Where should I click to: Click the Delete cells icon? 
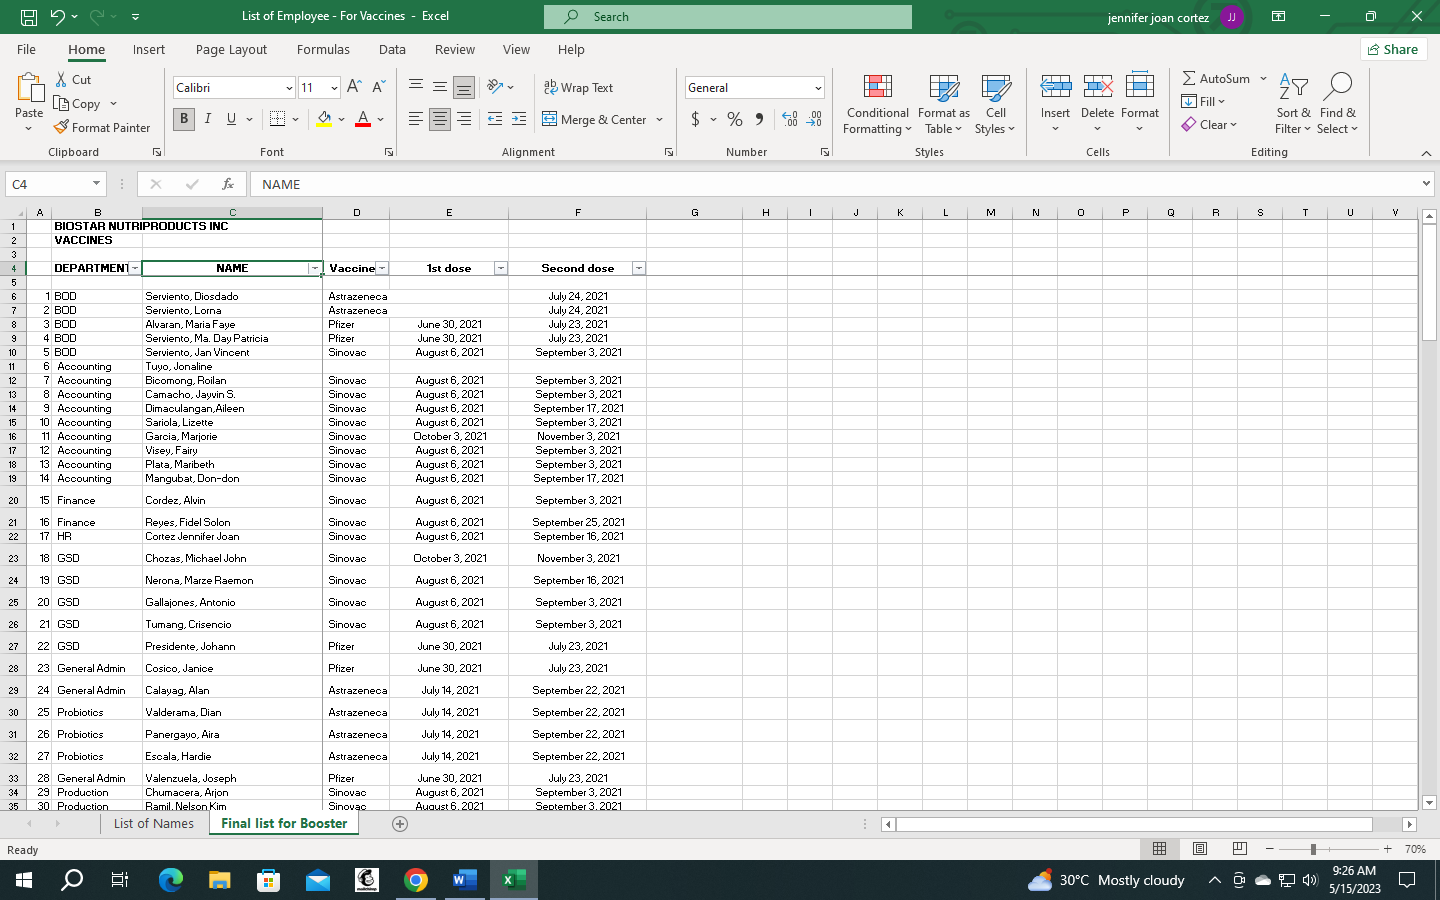tap(1098, 88)
